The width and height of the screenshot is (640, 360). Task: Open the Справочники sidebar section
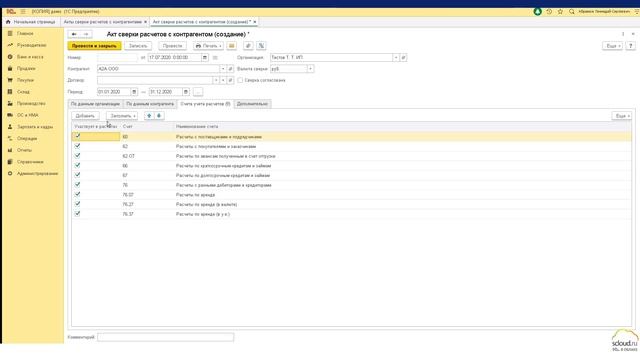30,162
